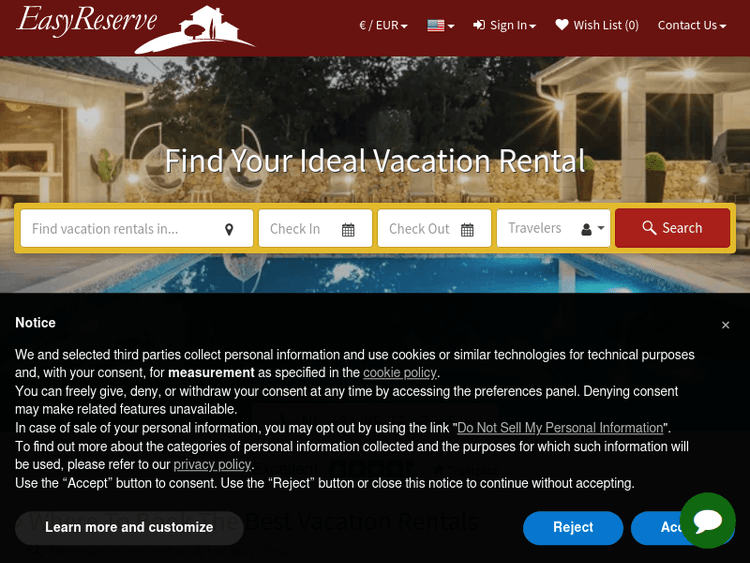Reject cookies with the Reject button
The image size is (750, 563).
pyautogui.click(x=573, y=527)
